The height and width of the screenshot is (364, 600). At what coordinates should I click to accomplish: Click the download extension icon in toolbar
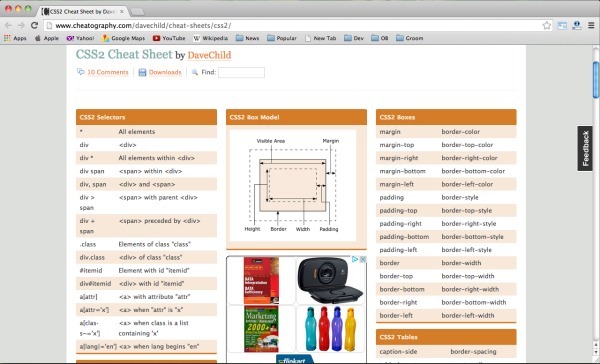[x=577, y=25]
